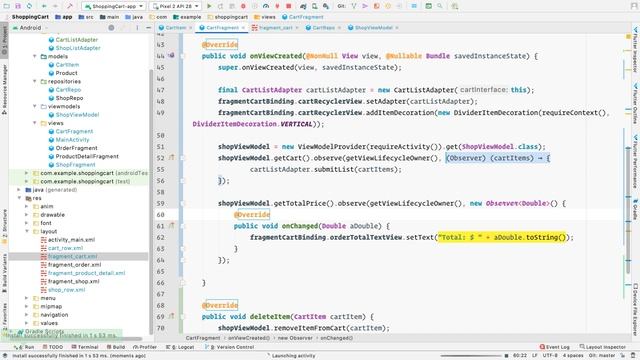Toggle code folding at line 44
The height and width of the screenshot is (360, 640).
click(182, 56)
